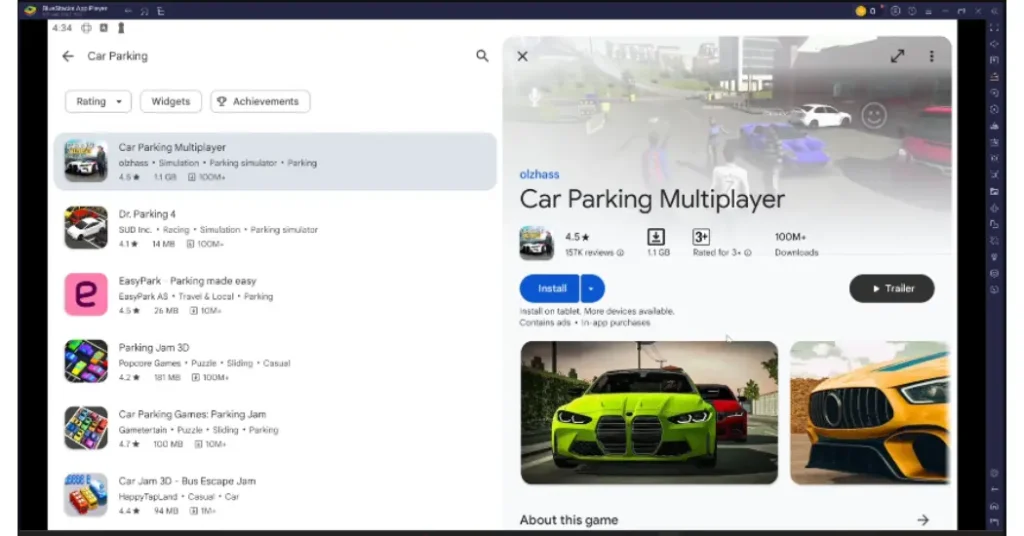Click the Car Jam 3D app icon
1024x536 pixels.
pyautogui.click(x=86, y=495)
